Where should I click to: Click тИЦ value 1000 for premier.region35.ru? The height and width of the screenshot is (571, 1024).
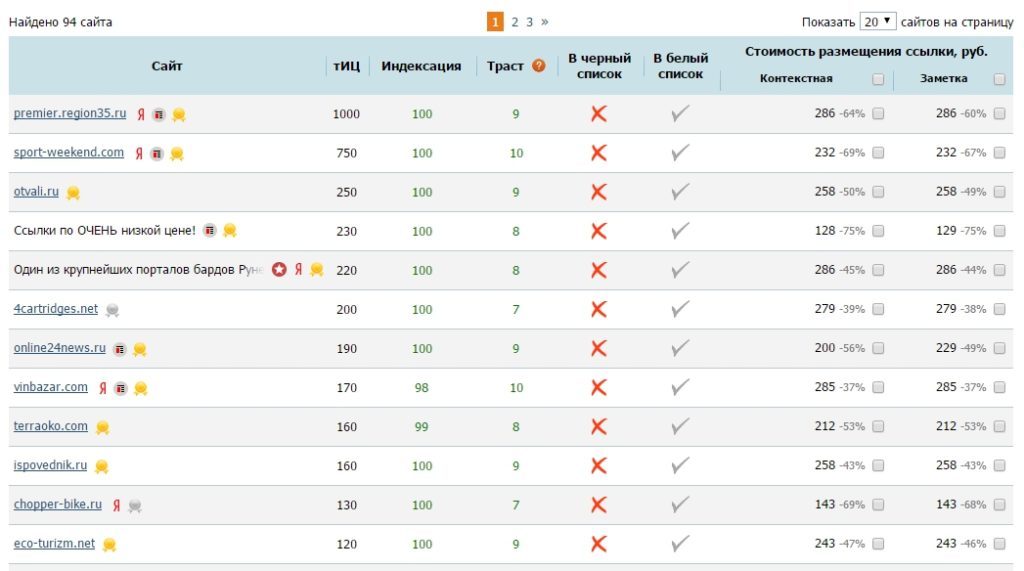346,114
